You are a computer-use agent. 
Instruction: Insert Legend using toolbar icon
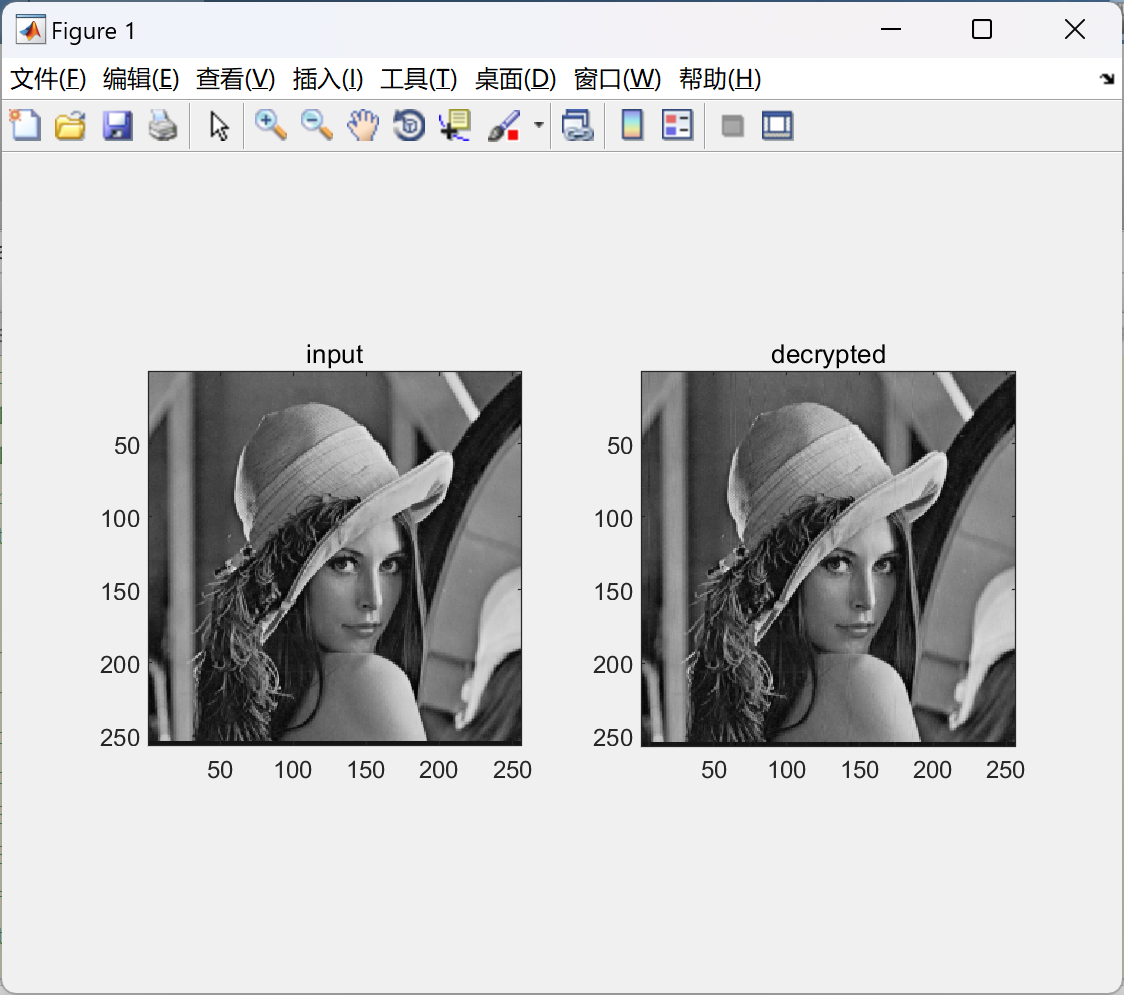pos(677,125)
